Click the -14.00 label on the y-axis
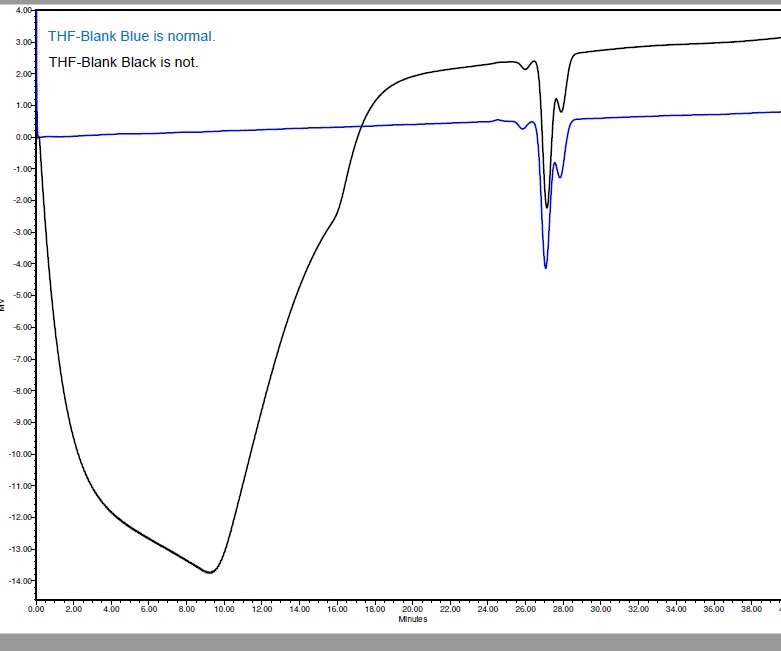The image size is (781, 651). click(20, 581)
